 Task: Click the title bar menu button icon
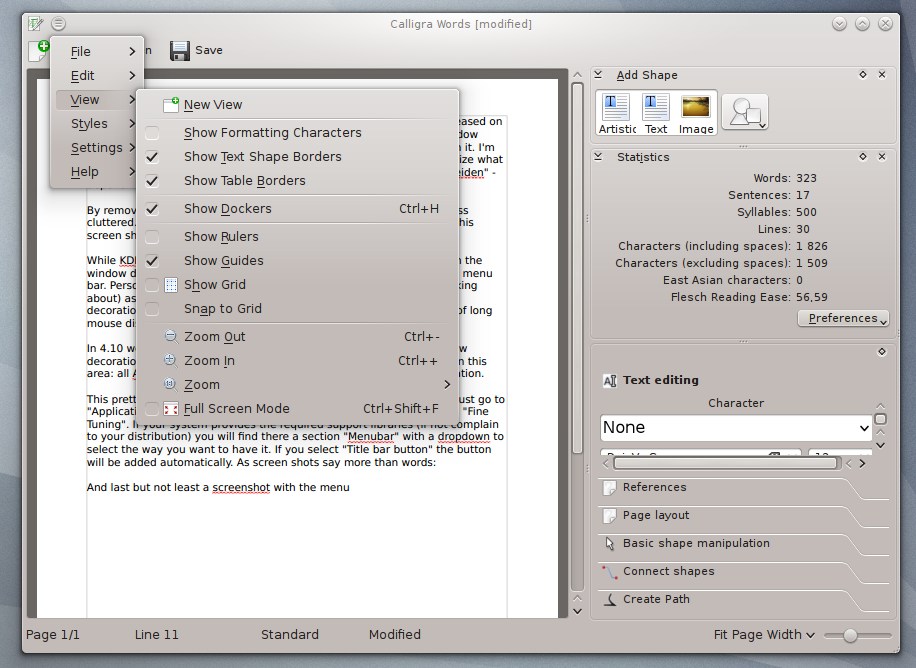point(58,23)
